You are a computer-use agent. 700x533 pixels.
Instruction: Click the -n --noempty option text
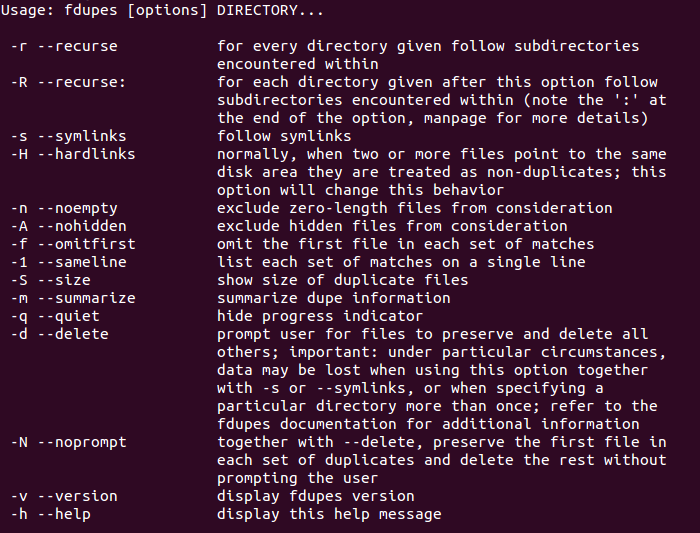point(64,208)
